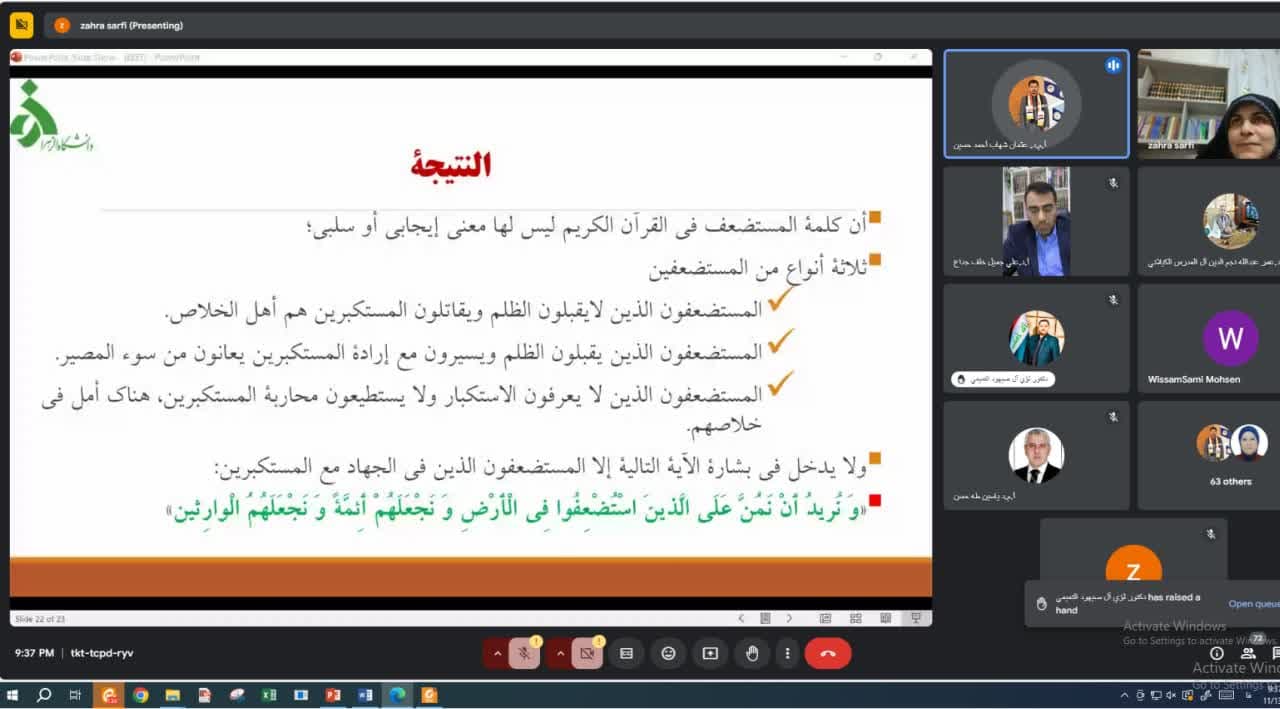Image resolution: width=1280 pixels, height=709 pixels.
Task: Open File Explorer from taskbar
Action: point(172,694)
